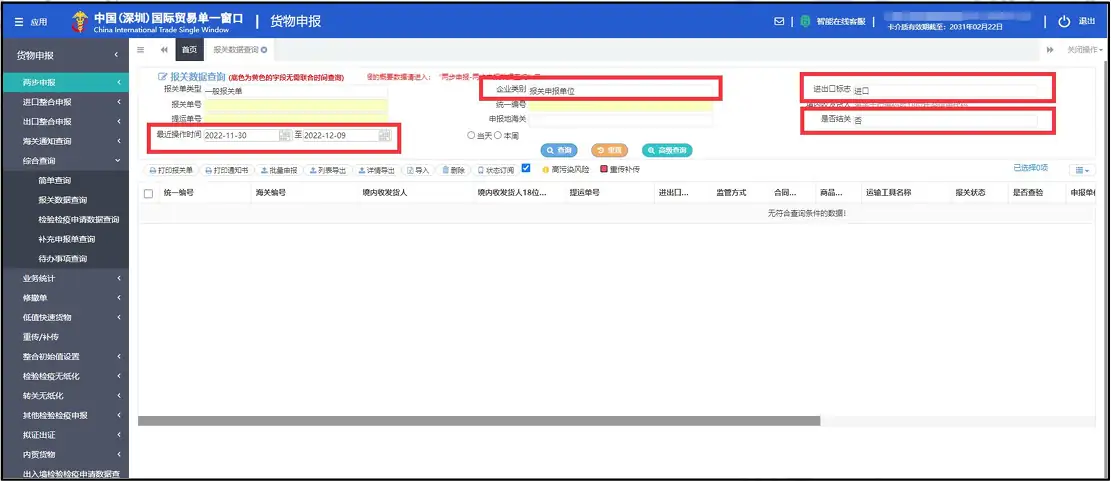Expand the 修撤单 menu
Image resolution: width=1111 pixels, height=481 pixels.
pyautogui.click(x=64, y=298)
